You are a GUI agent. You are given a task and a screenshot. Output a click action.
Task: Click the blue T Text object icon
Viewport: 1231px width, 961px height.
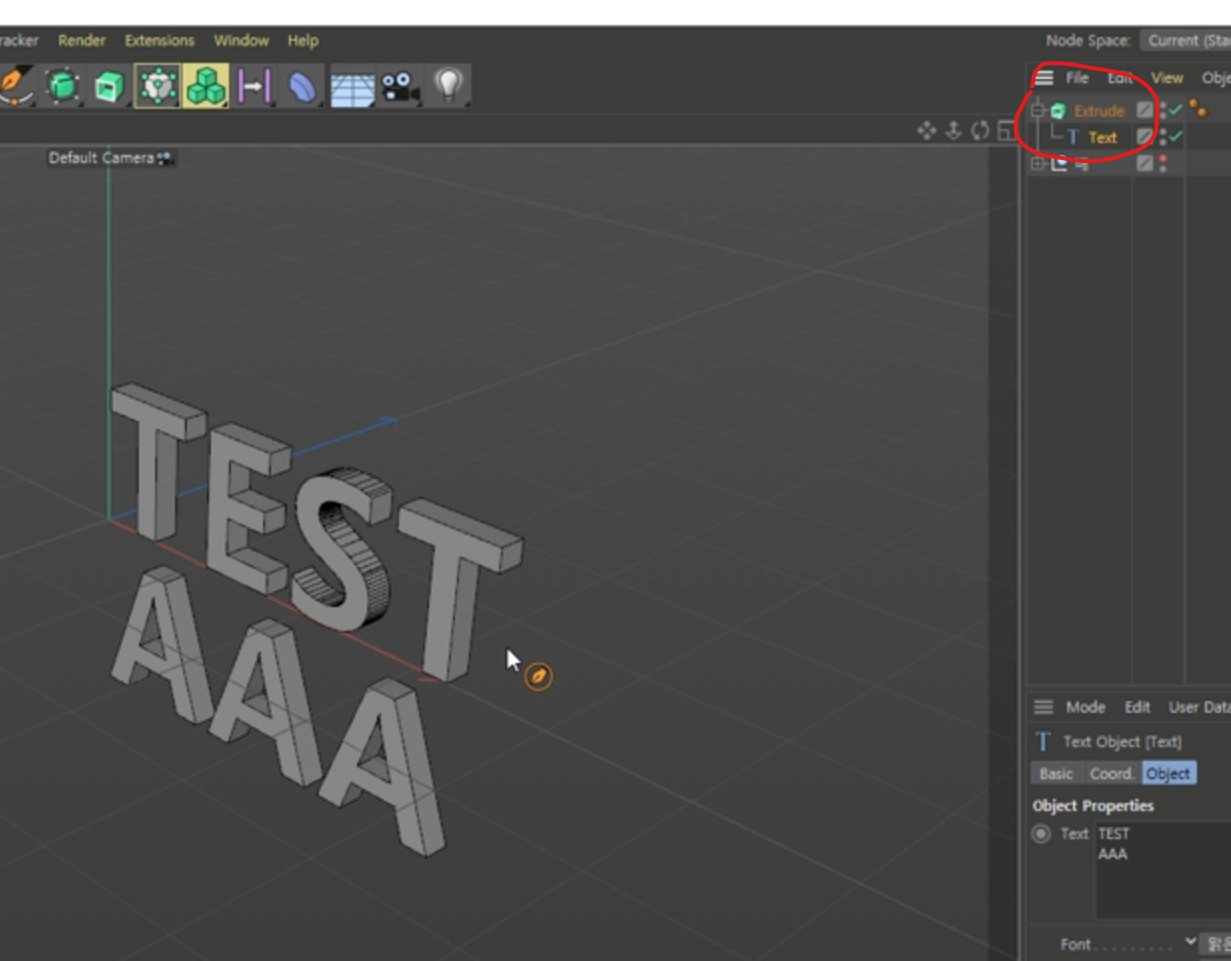click(1073, 137)
